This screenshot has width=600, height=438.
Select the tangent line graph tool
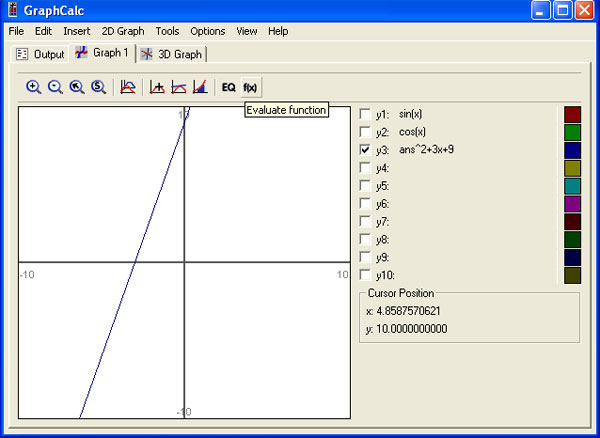179,87
